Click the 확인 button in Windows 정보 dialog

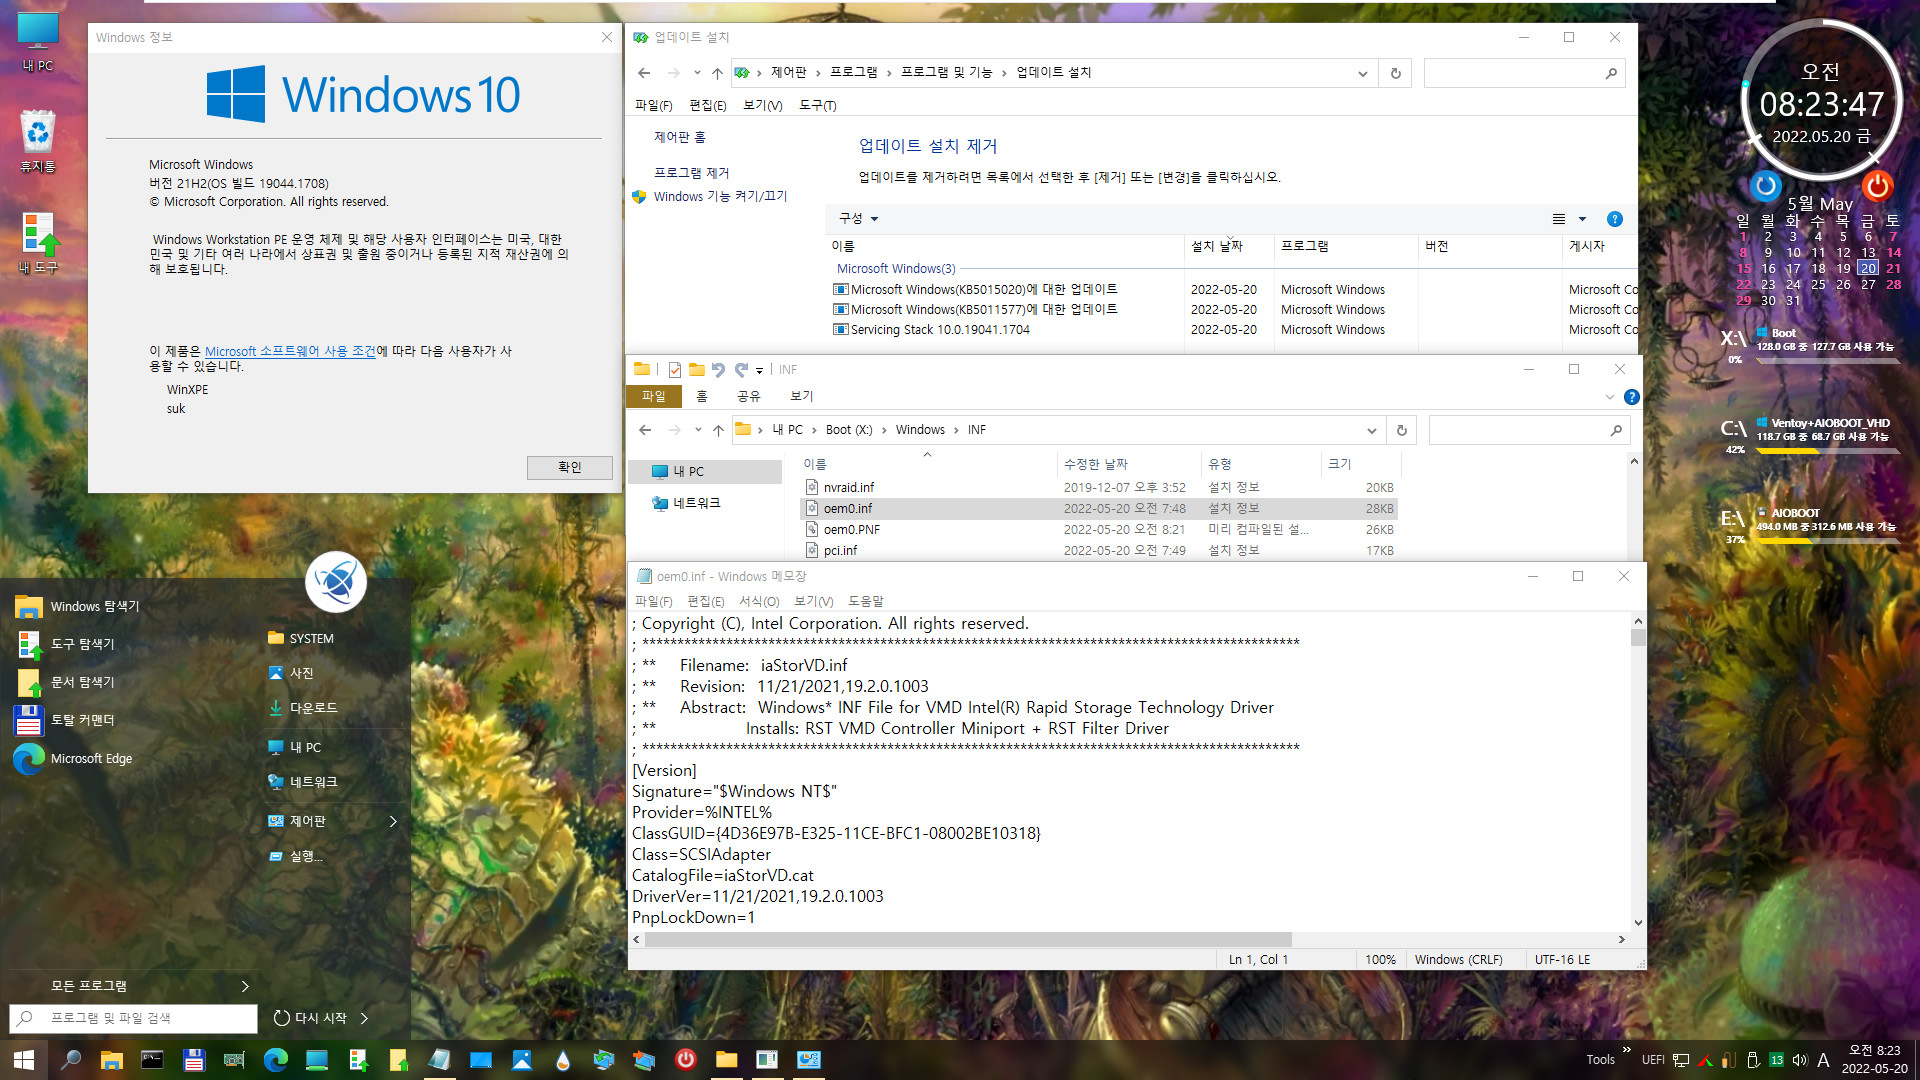(570, 467)
